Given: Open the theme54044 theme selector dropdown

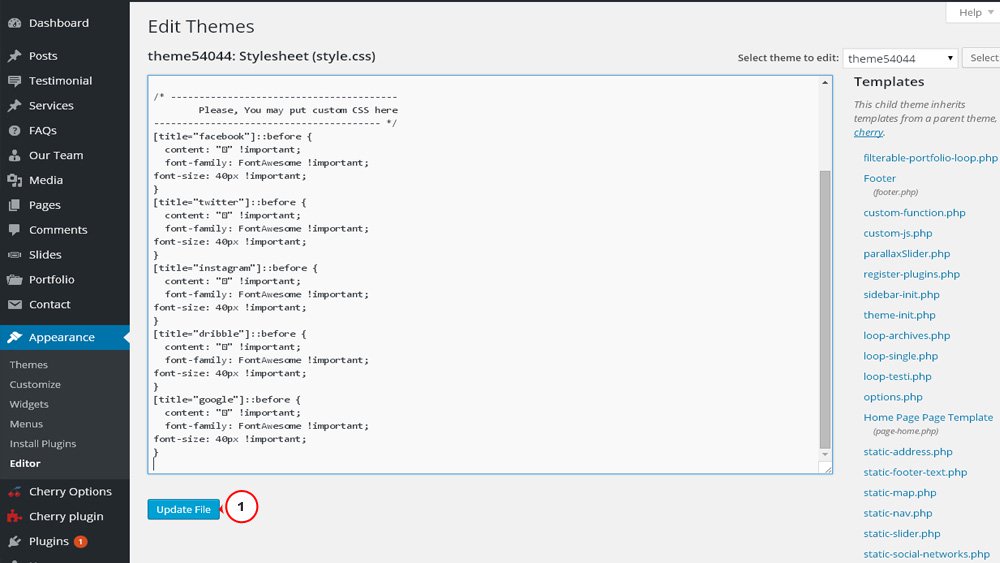Looking at the screenshot, I should pyautogui.click(x=901, y=58).
